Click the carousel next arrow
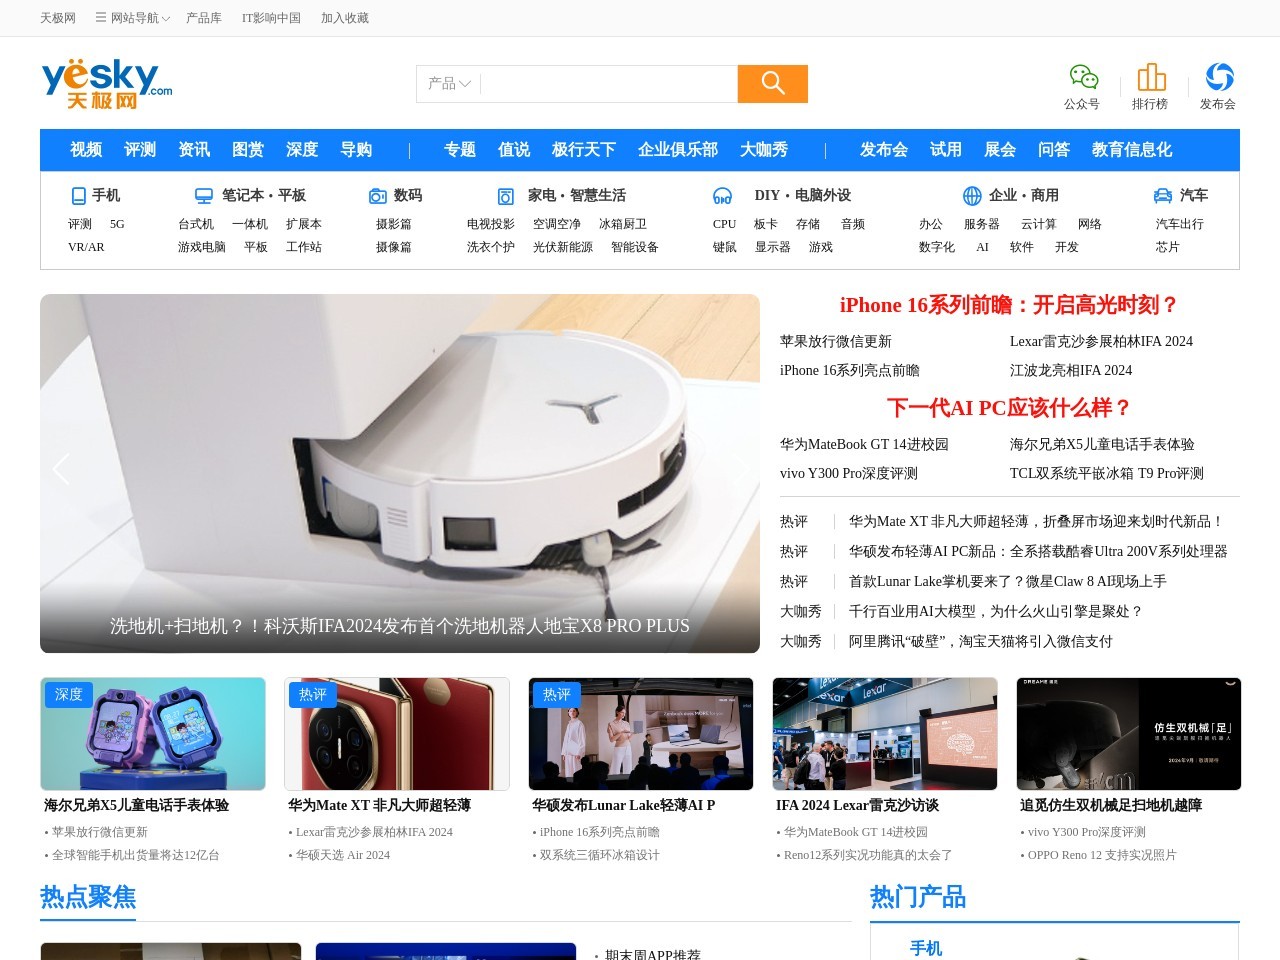1280x960 pixels. 740,469
